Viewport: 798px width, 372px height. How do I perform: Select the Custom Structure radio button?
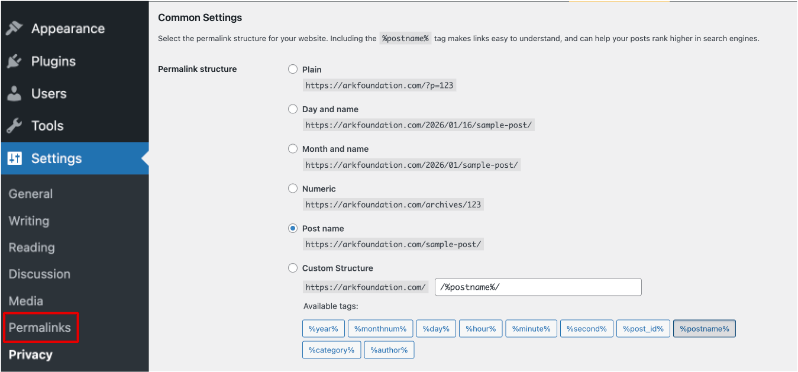click(293, 268)
